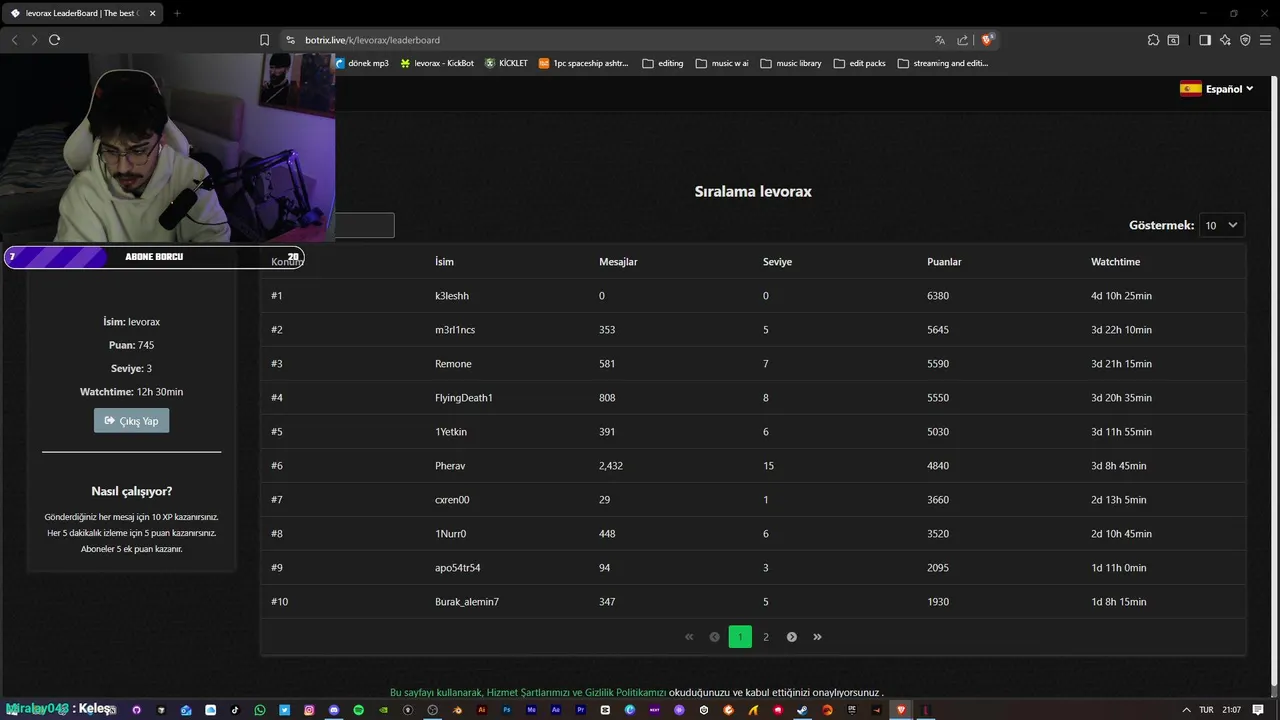Click the streamer webcam overlay
This screenshot has width=1280, height=720.
click(x=167, y=148)
